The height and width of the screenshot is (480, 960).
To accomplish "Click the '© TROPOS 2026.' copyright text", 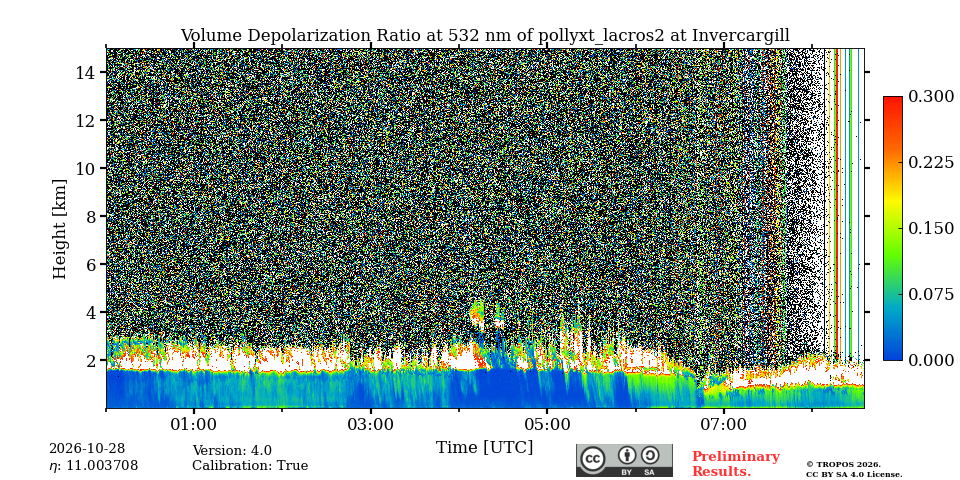I will [x=843, y=465].
